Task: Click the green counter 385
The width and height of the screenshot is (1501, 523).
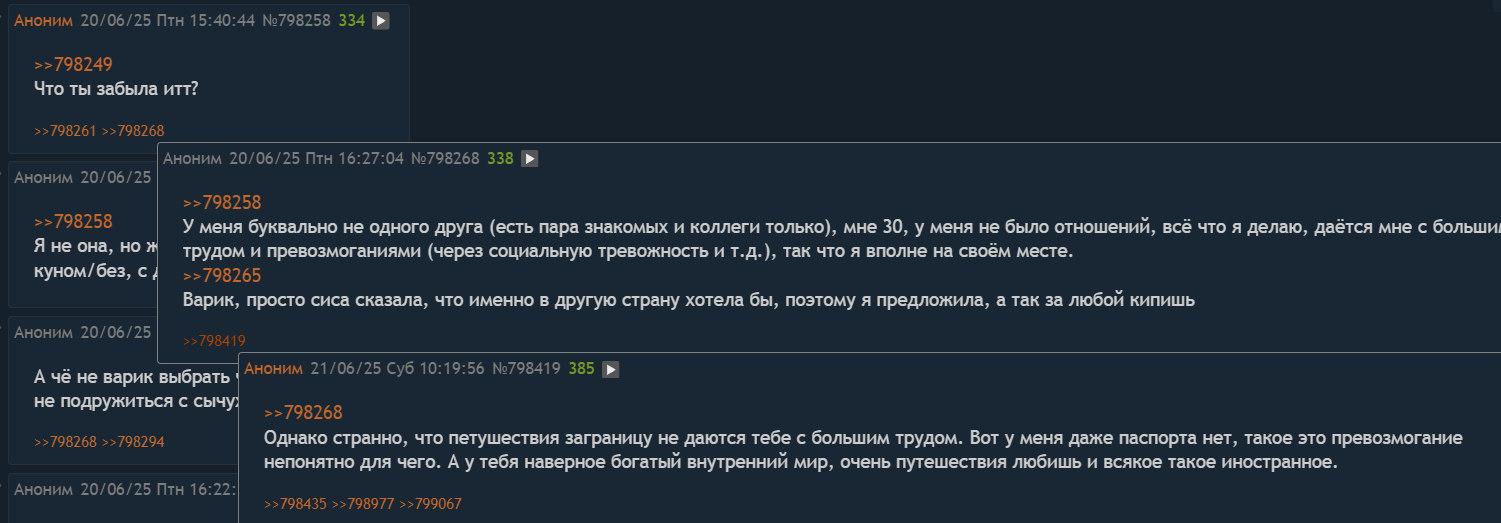Action: pos(582,369)
